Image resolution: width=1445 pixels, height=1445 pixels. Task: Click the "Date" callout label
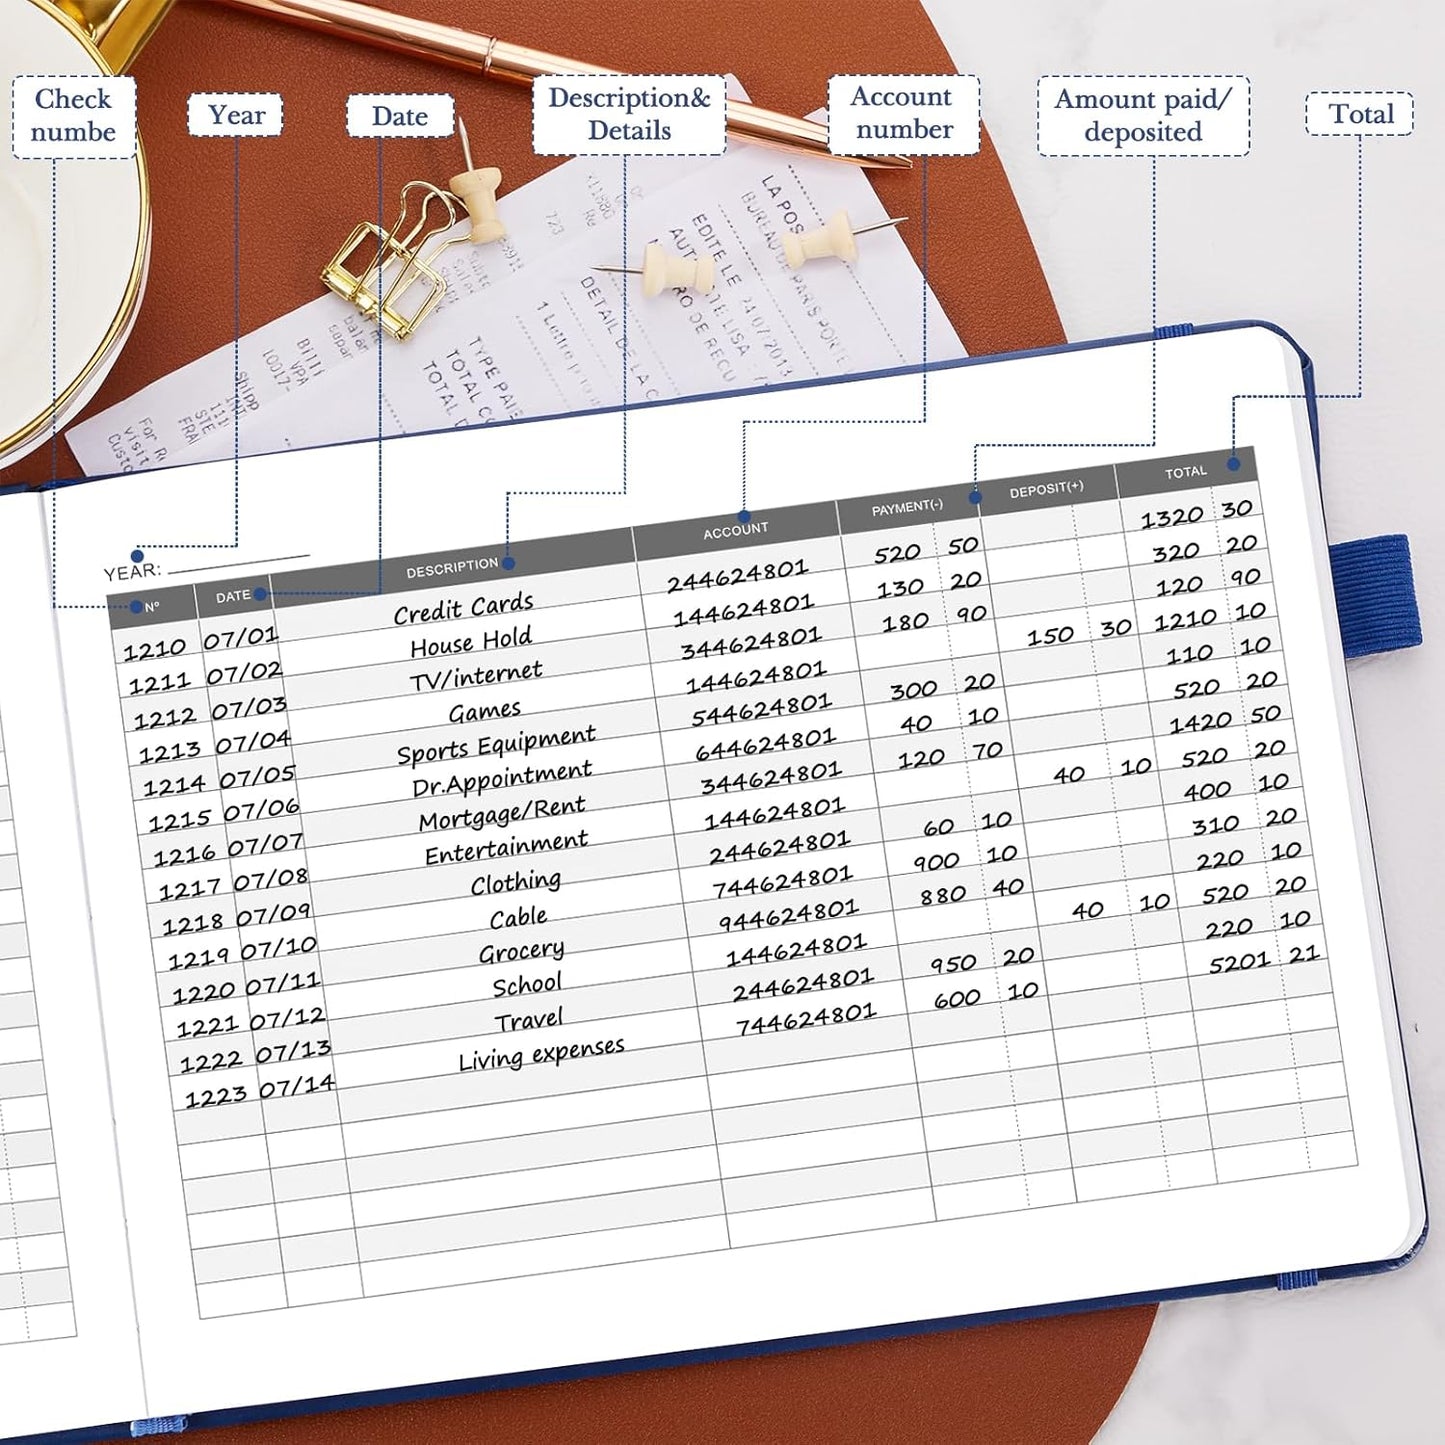click(x=400, y=116)
